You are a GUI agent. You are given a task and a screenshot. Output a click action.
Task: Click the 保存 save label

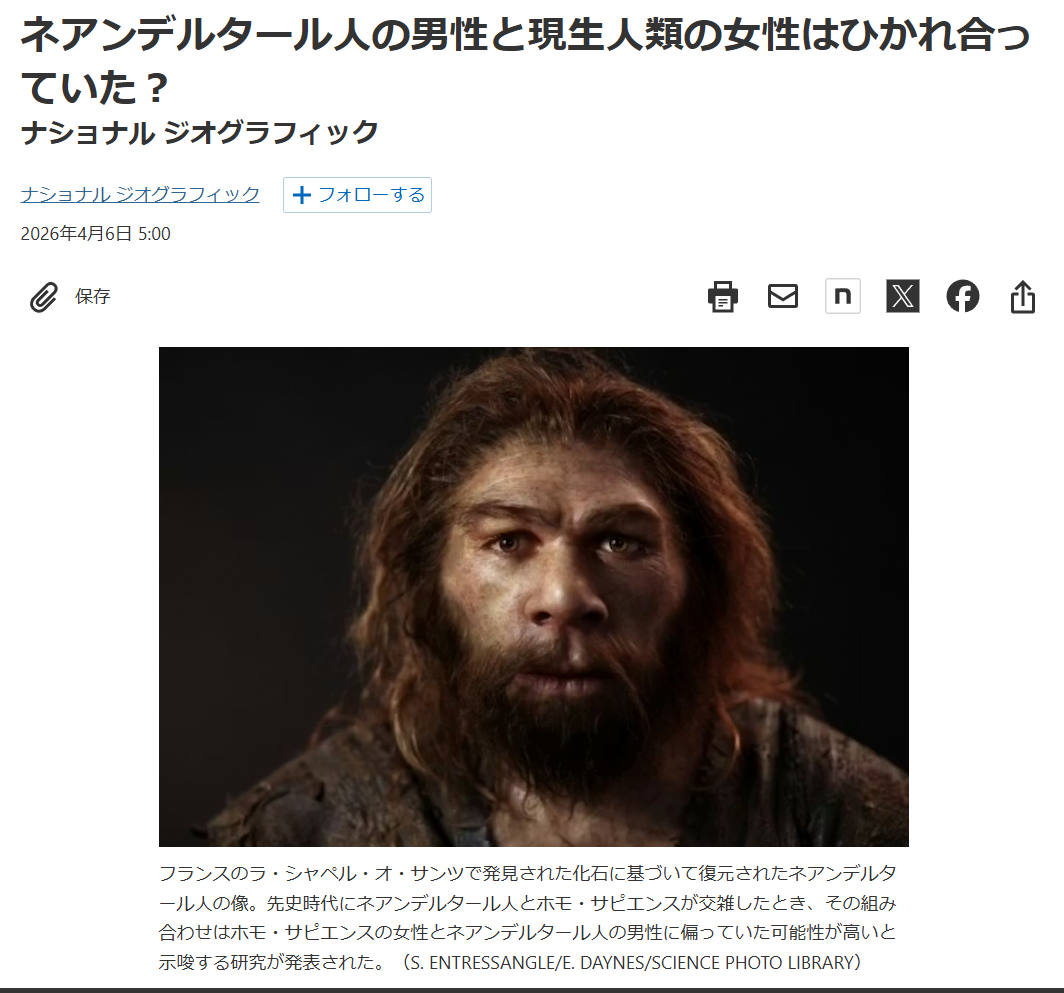[93, 296]
